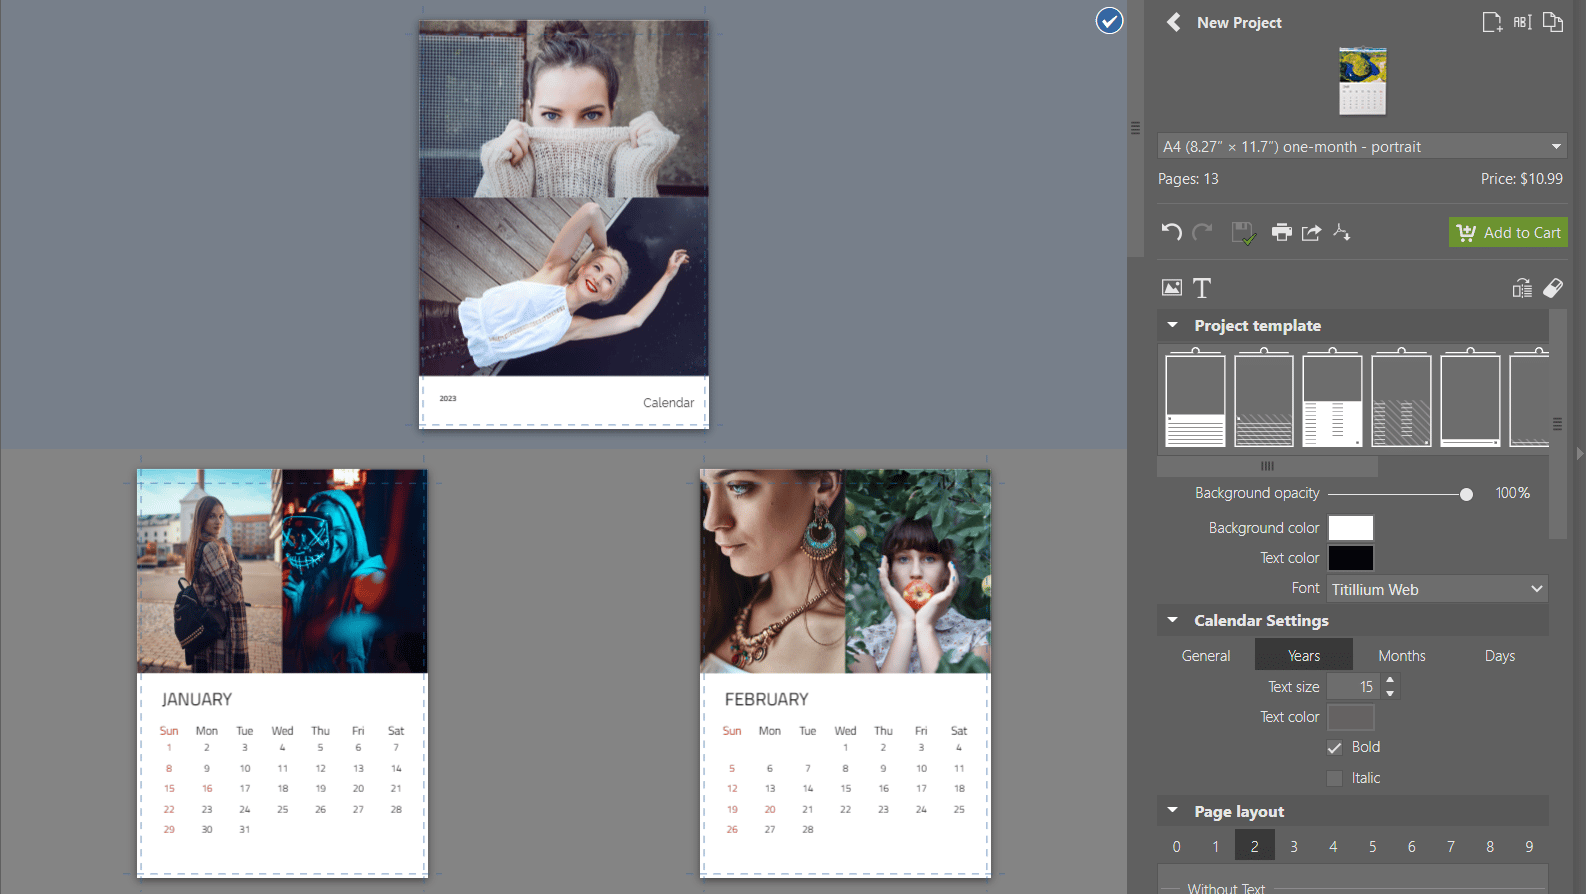Open the Titillium Web font dropdown
This screenshot has width=1586, height=894.
point(1437,589)
